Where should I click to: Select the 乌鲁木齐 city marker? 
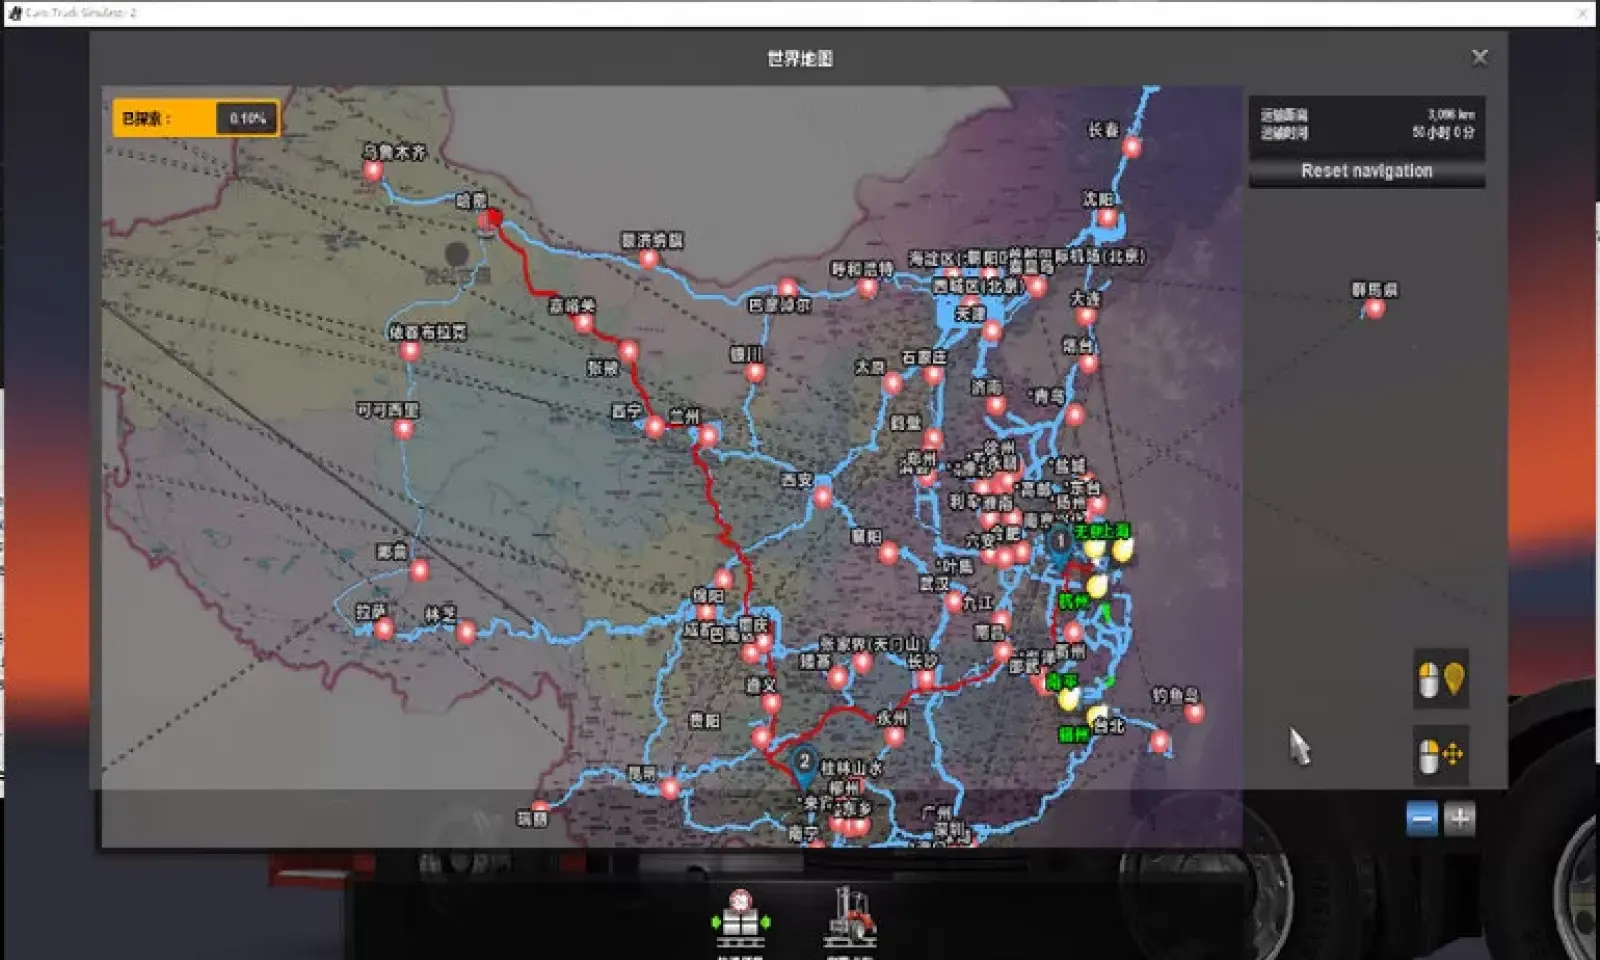pos(373,171)
